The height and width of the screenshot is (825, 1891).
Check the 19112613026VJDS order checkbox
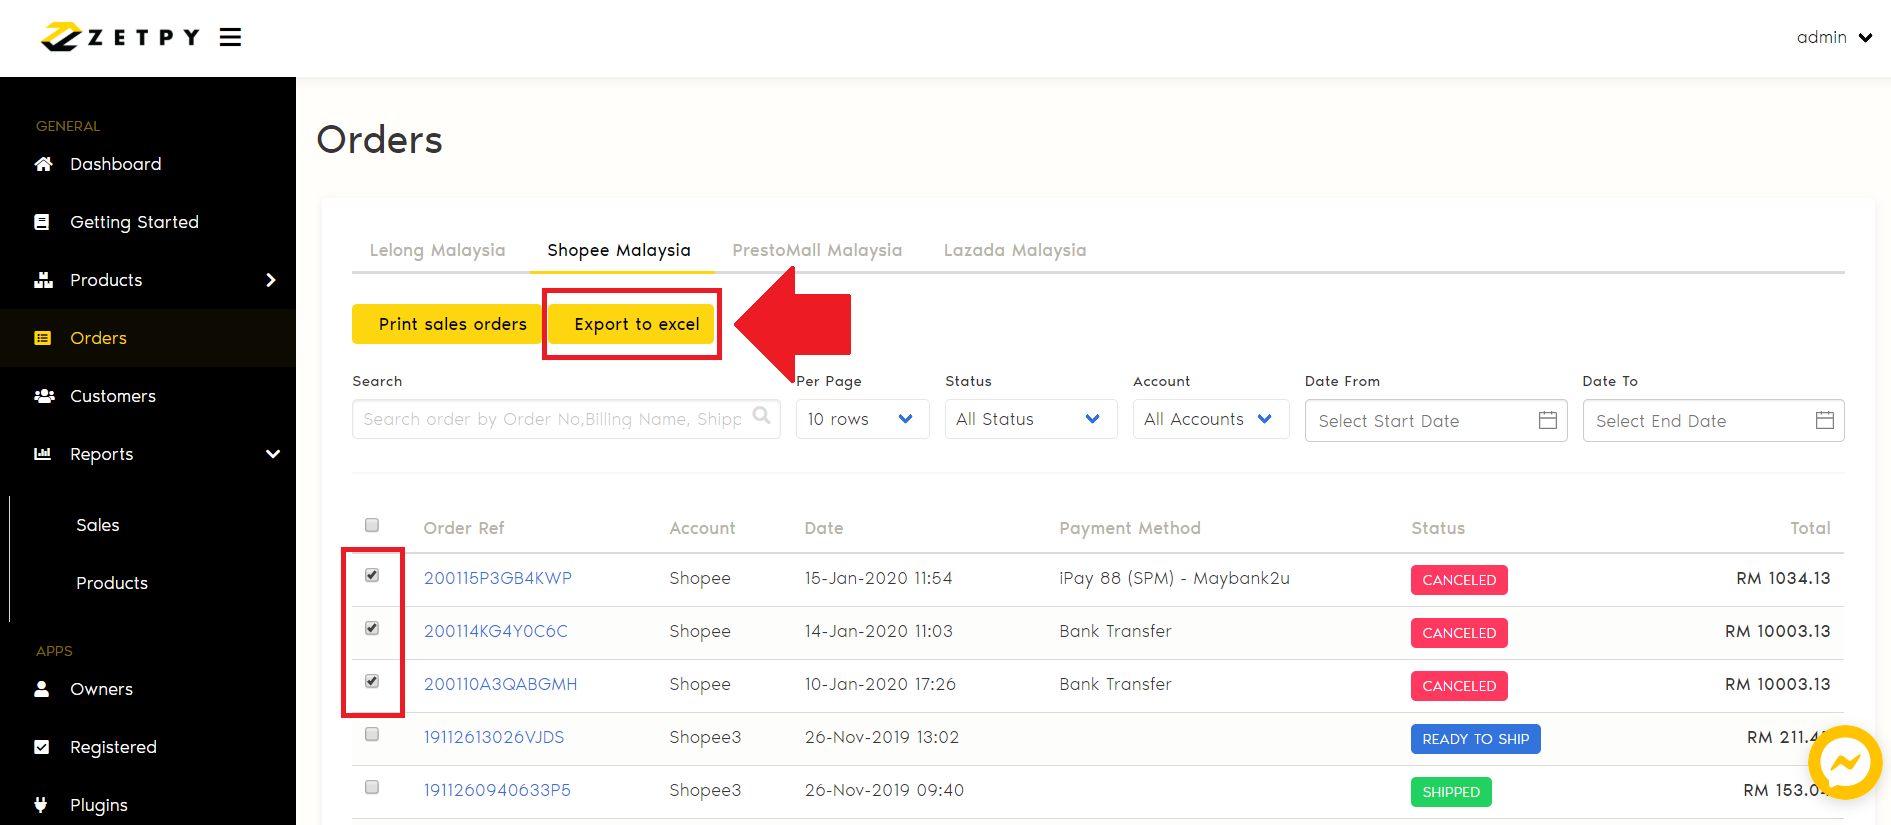click(372, 734)
